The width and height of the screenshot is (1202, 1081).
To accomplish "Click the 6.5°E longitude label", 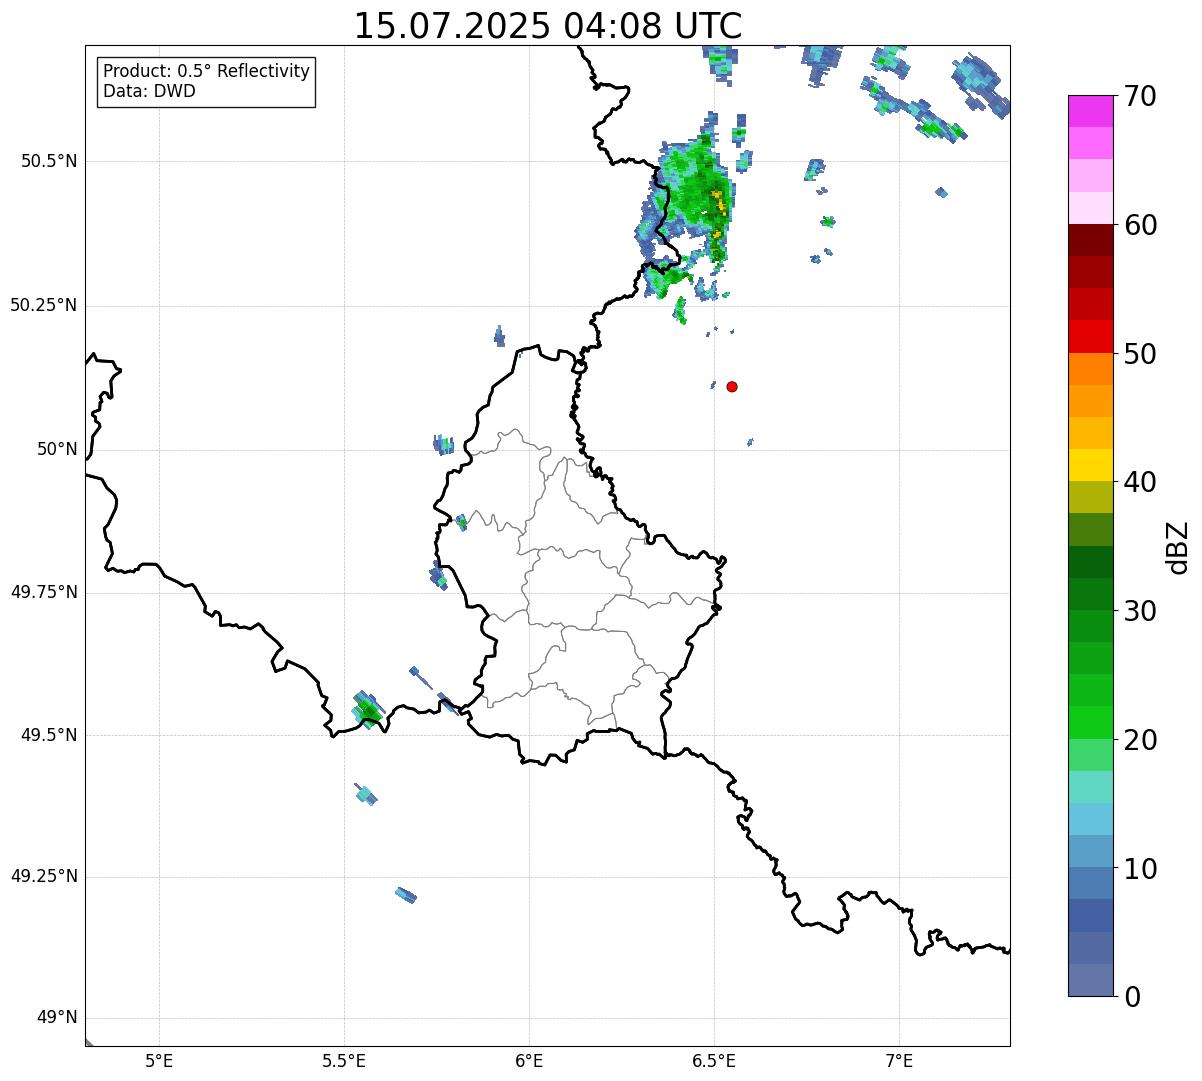I will 714,1060.
